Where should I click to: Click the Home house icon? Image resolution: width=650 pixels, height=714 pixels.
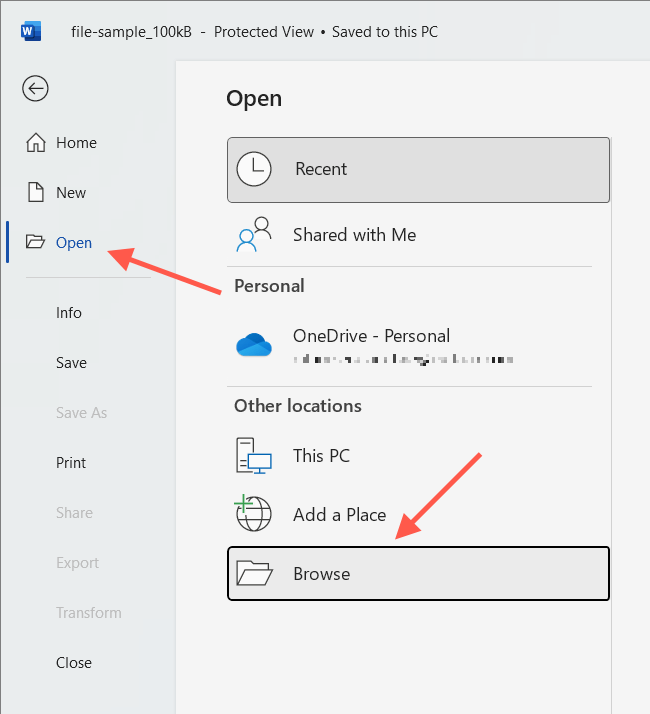(x=36, y=143)
